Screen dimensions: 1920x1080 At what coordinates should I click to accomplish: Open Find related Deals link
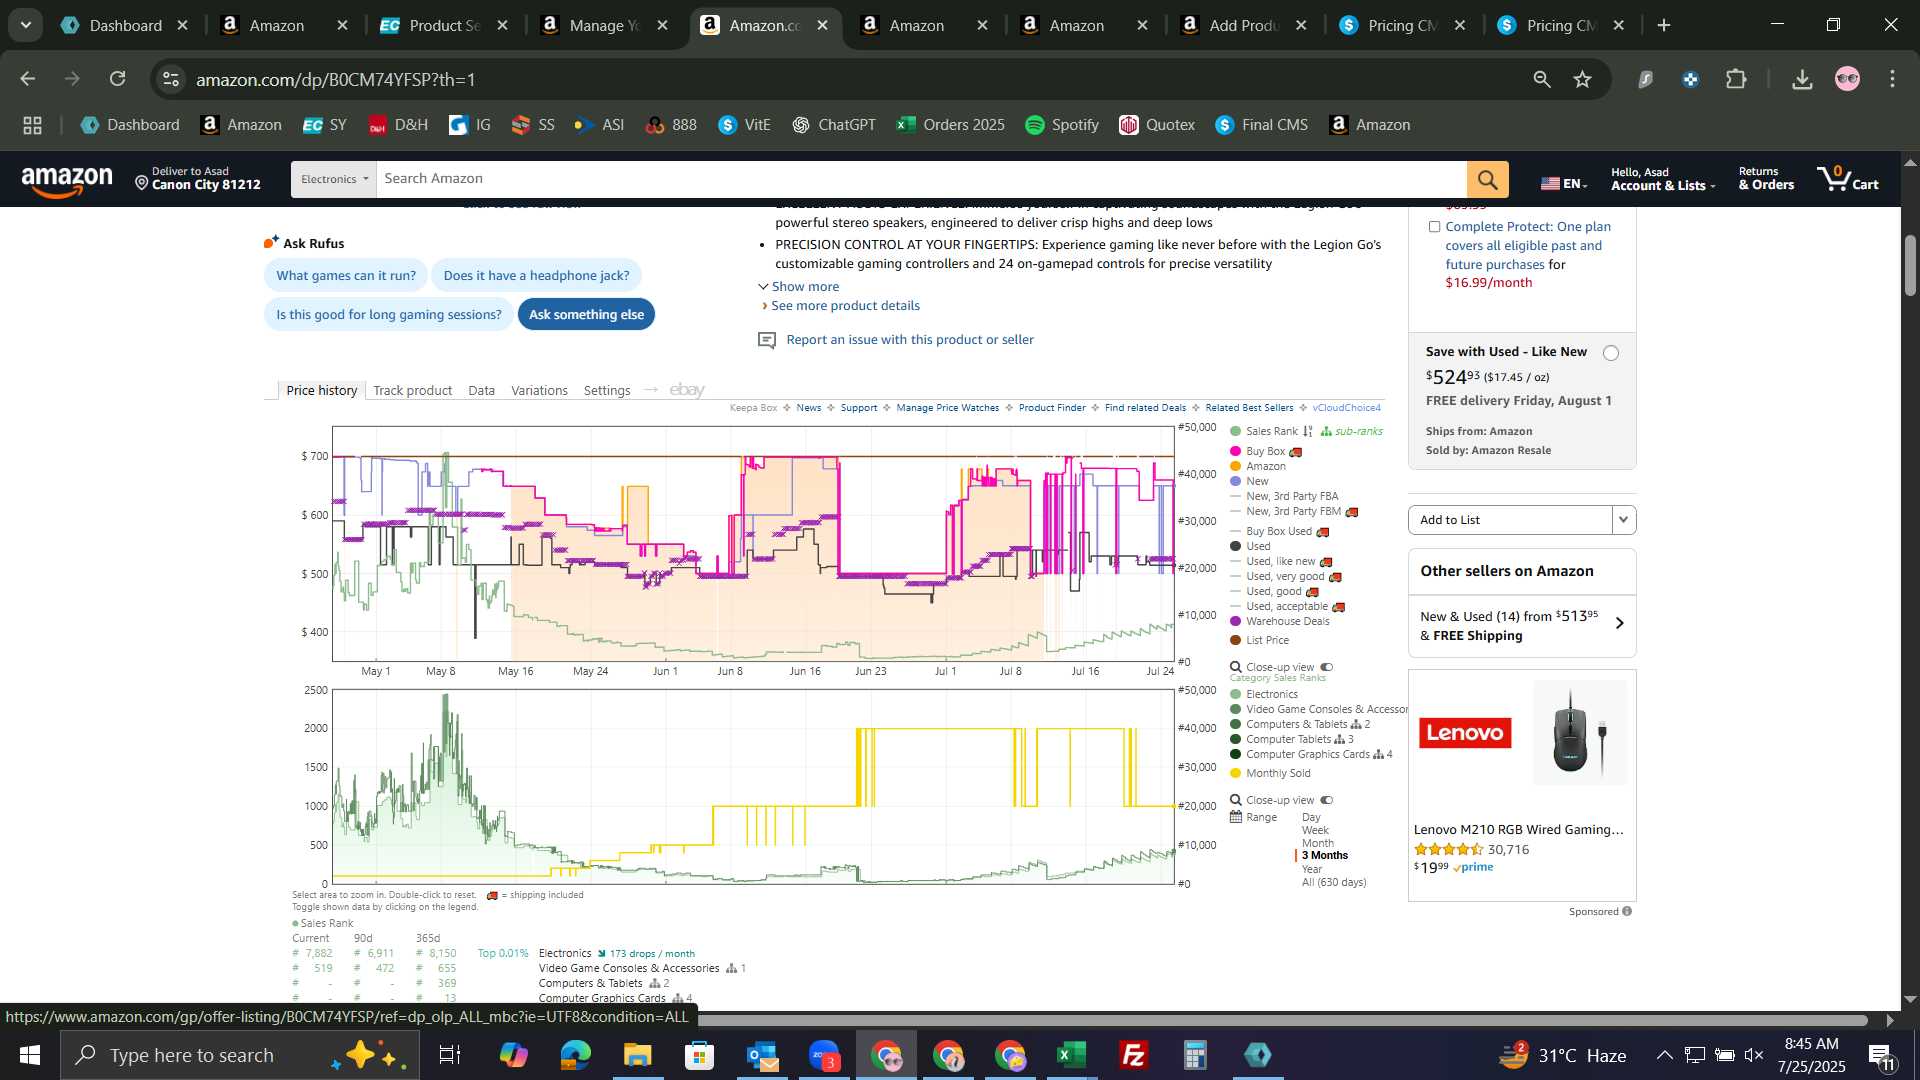tap(1145, 408)
